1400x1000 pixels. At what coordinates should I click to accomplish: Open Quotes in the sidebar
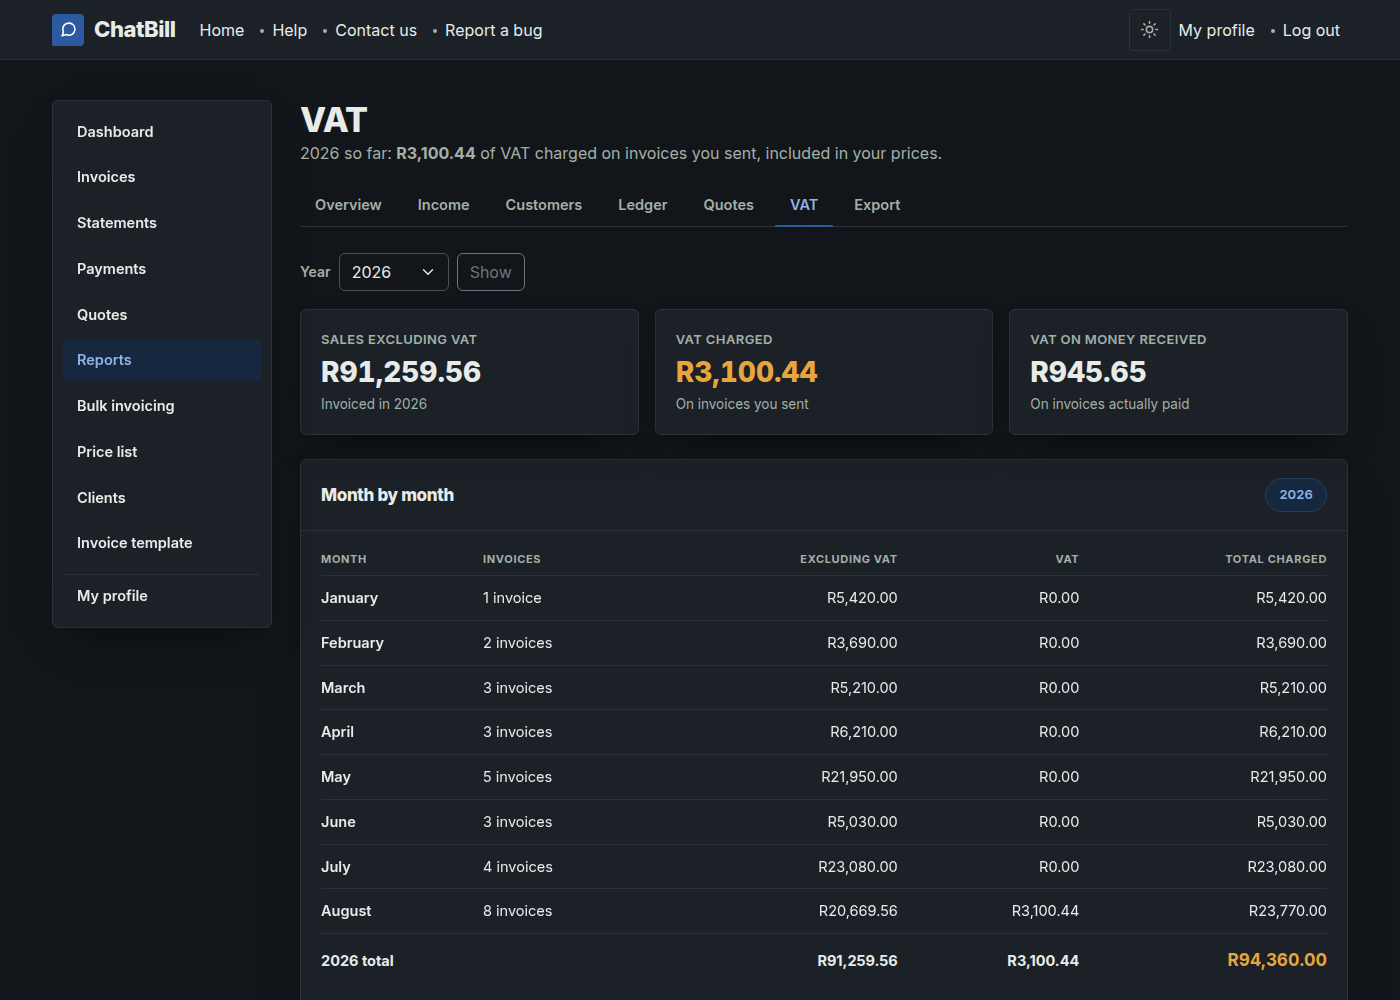(x=162, y=315)
